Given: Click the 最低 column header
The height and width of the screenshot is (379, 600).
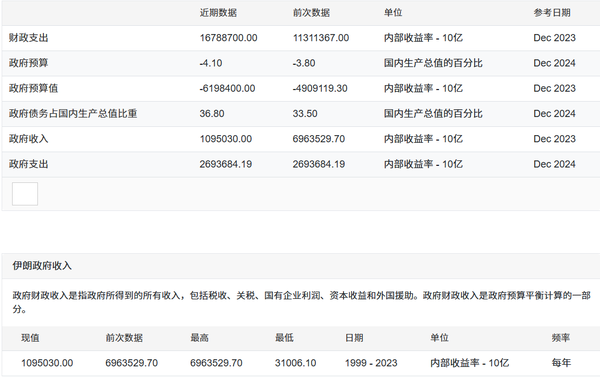Looking at the screenshot, I should coord(284,338).
